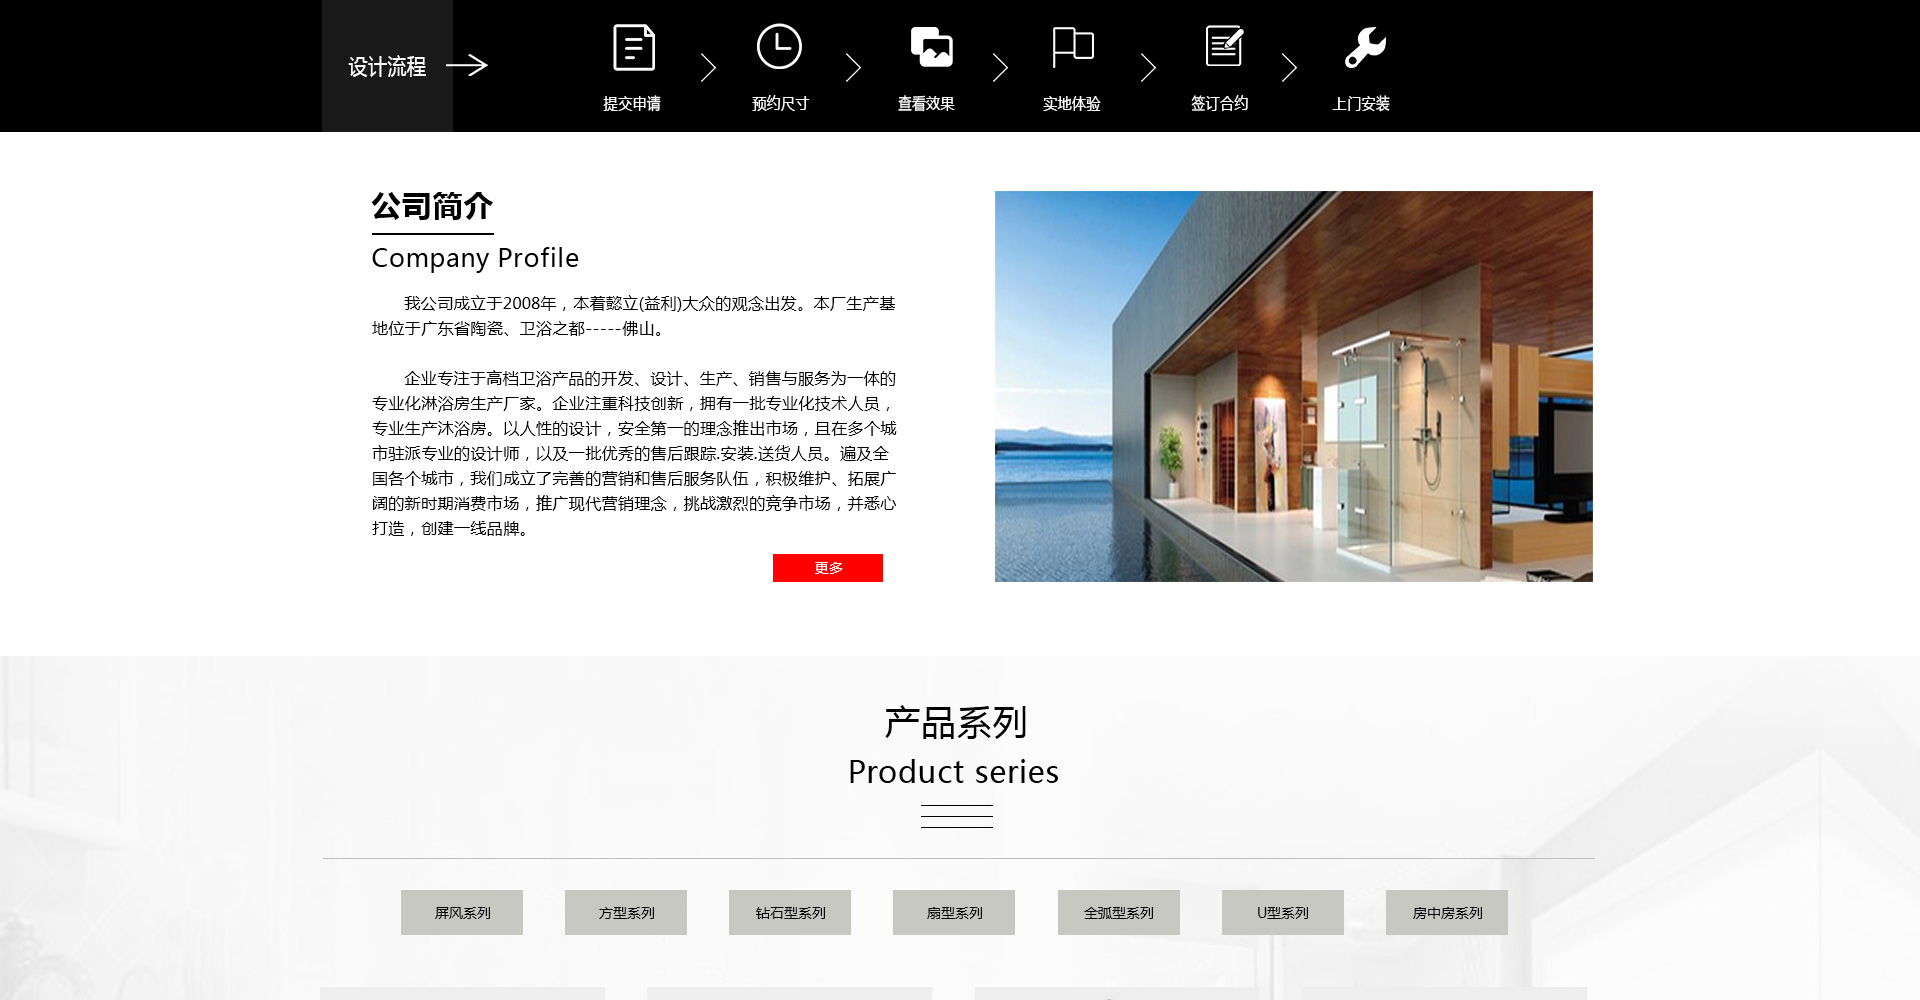
Task: Open the 屏风系列 product tab
Action: pyautogui.click(x=462, y=913)
